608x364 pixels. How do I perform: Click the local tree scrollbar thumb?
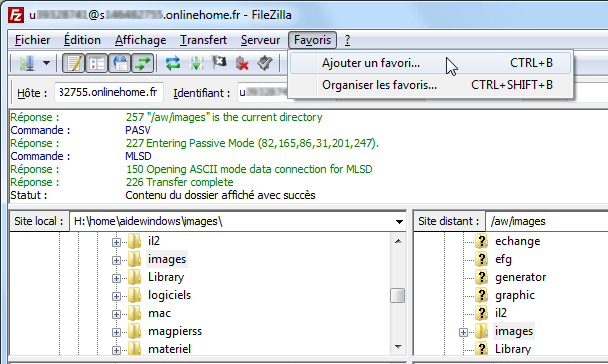(398, 295)
